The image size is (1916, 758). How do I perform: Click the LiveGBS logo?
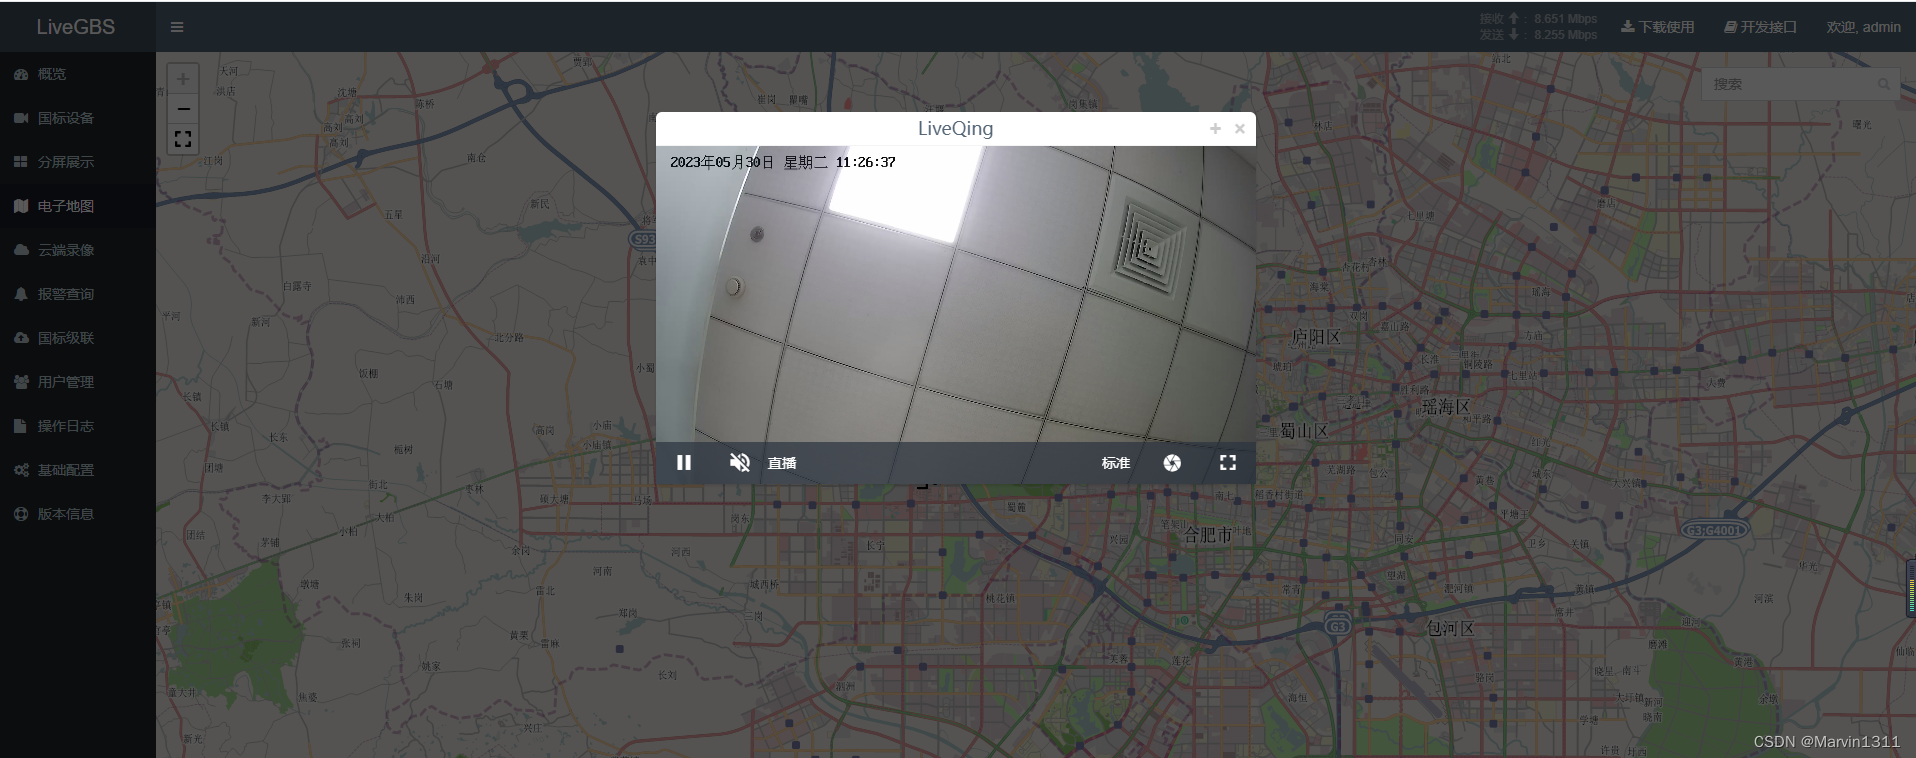[x=76, y=27]
